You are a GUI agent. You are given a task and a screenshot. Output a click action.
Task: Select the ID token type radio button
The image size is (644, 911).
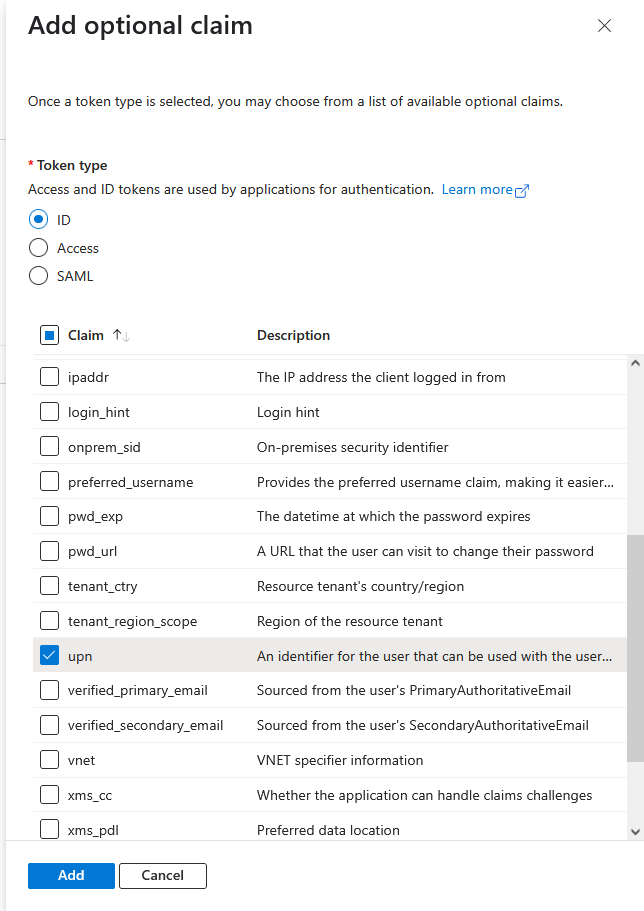point(39,220)
